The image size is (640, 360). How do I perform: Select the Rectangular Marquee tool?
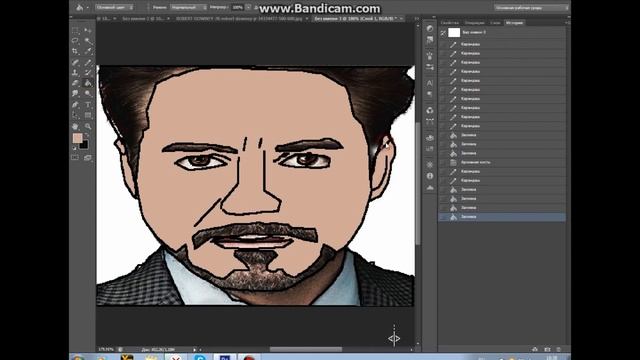[x=76, y=31]
